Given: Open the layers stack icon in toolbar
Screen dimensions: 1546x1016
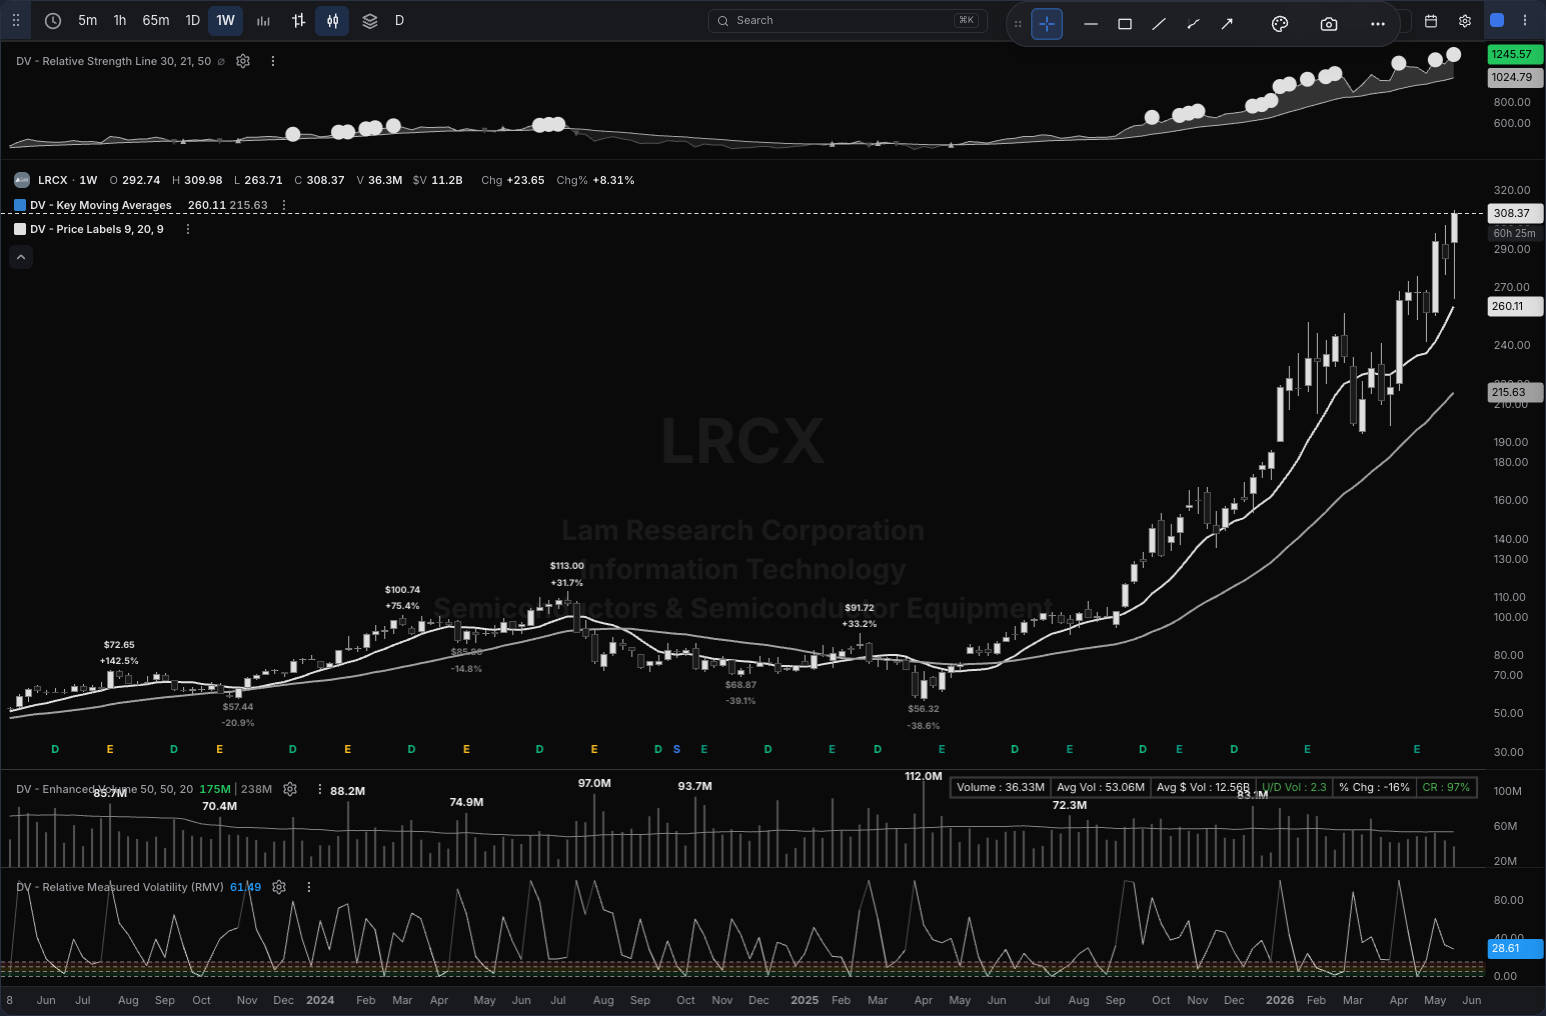Looking at the screenshot, I should (370, 20).
